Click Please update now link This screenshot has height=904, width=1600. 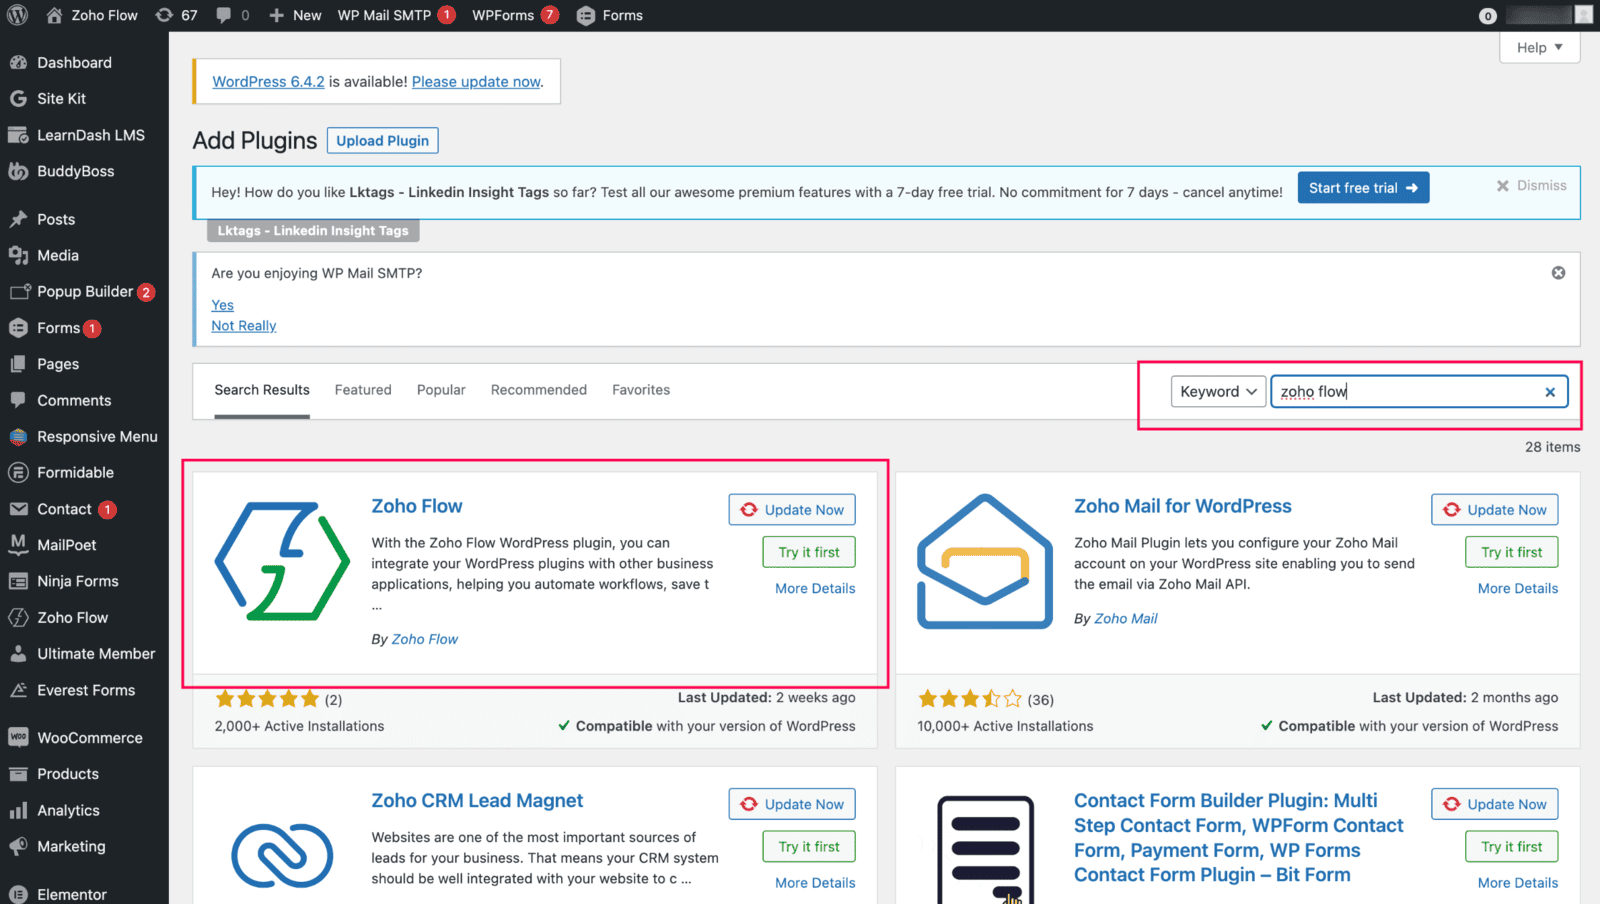pyautogui.click(x=476, y=82)
